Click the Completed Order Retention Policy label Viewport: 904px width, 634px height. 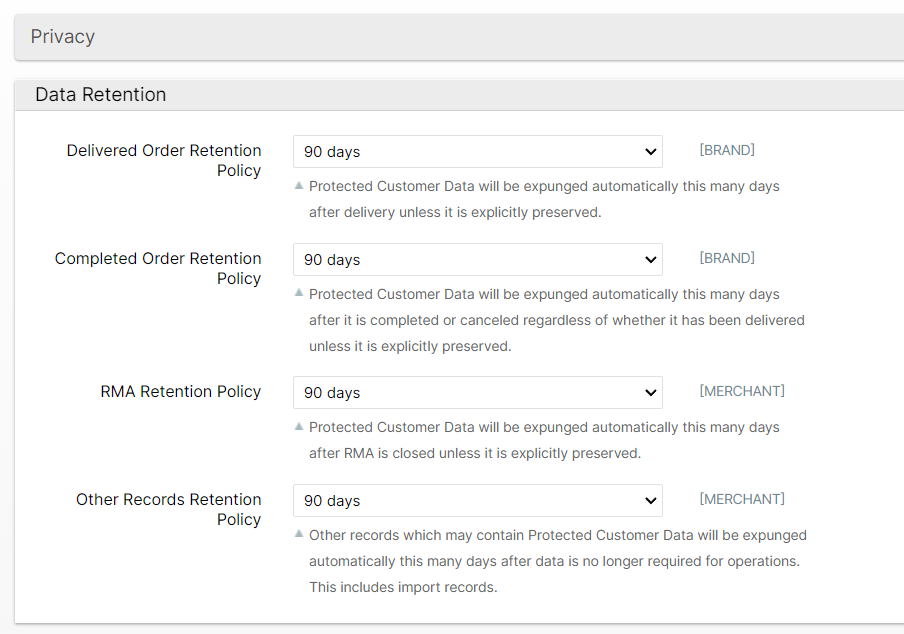pyautogui.click(x=158, y=268)
